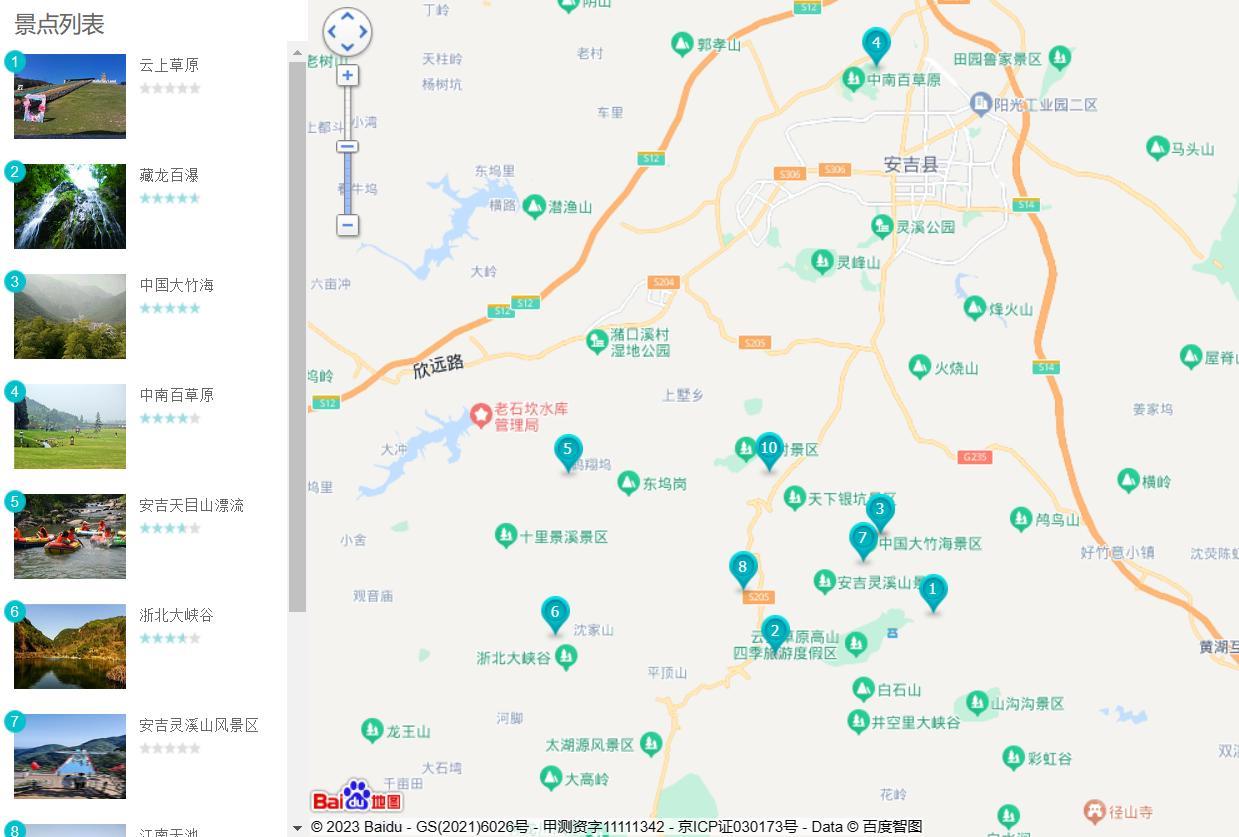This screenshot has width=1239, height=837.
Task: Select 安吉天目山漂流 in the list
Action: (191, 505)
